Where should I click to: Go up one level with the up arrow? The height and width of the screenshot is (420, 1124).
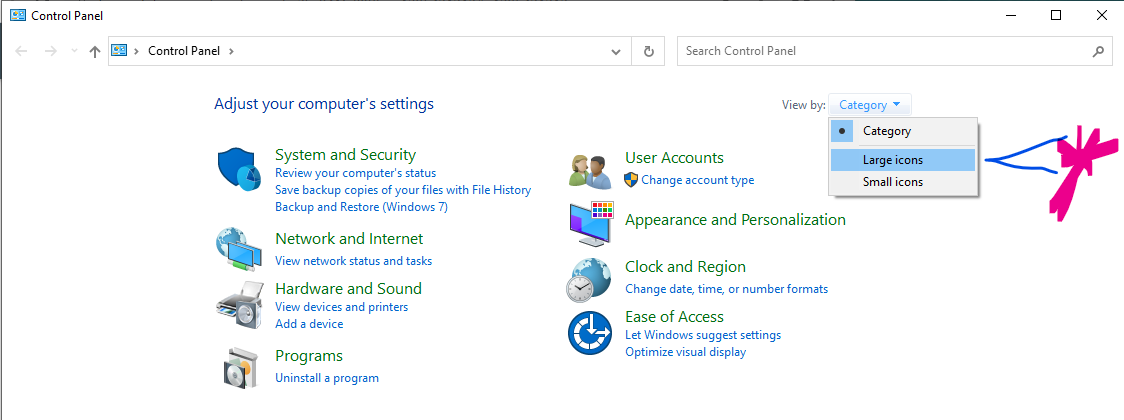[x=95, y=51]
